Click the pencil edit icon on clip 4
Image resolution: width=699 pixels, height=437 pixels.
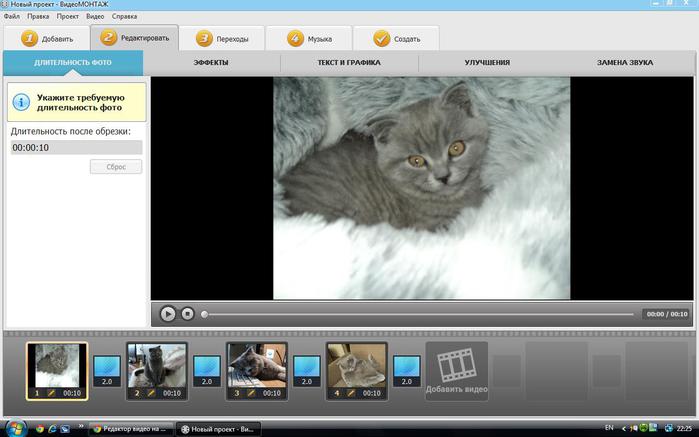pyautogui.click(x=351, y=393)
